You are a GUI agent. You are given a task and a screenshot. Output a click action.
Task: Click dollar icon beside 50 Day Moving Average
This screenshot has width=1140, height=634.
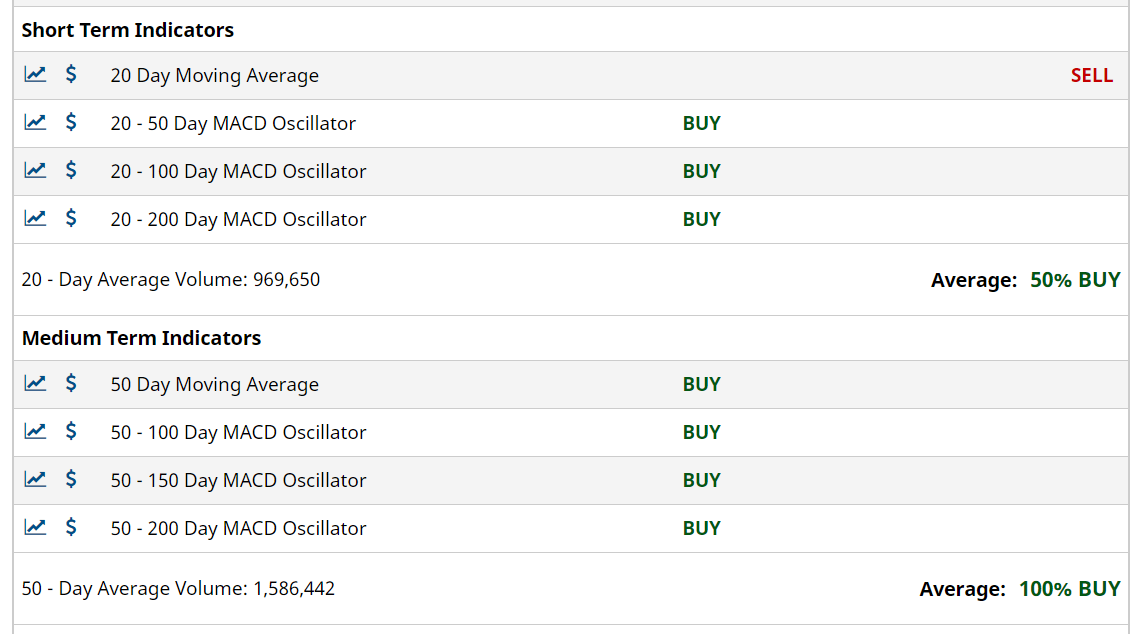pos(71,383)
